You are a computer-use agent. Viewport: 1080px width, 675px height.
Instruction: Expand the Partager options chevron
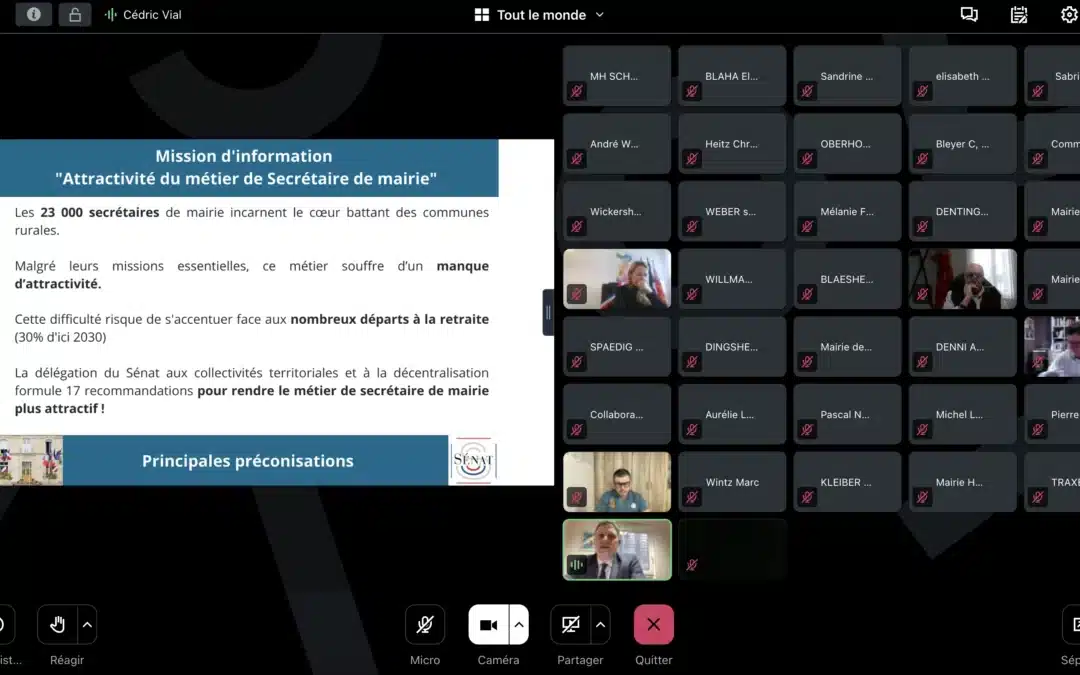click(601, 625)
